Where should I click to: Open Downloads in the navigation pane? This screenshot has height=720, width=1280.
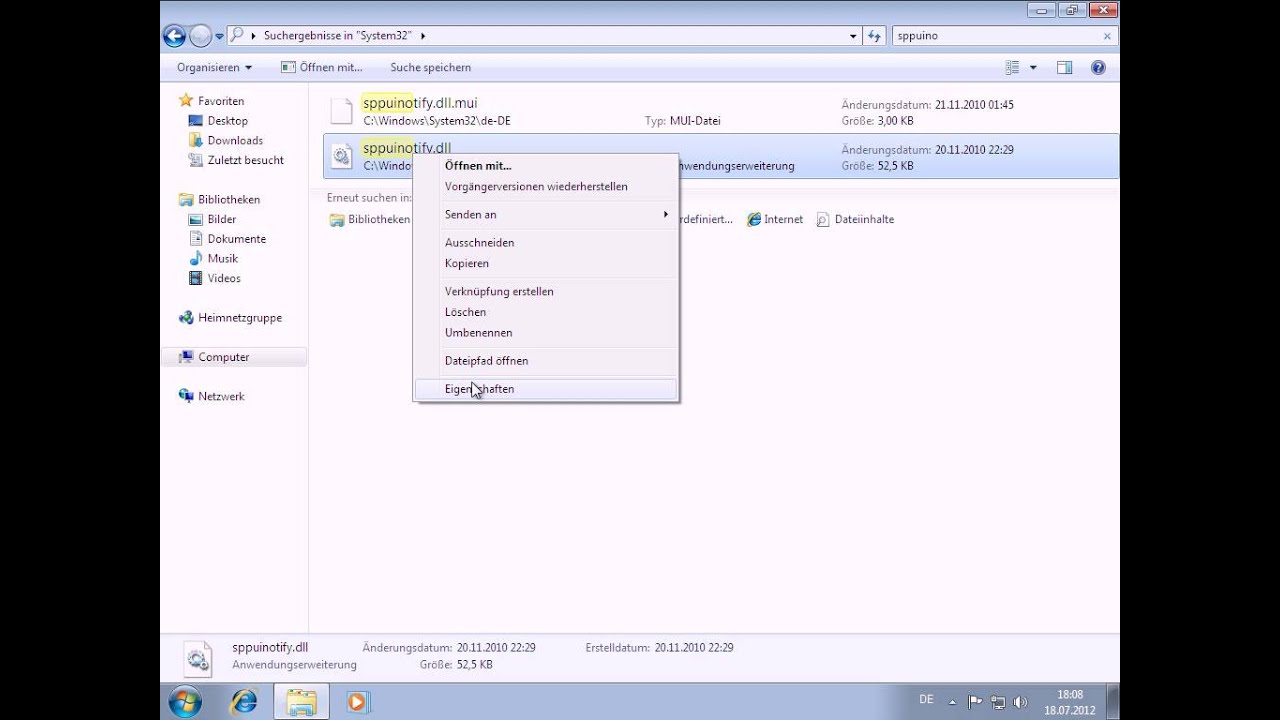click(x=235, y=140)
